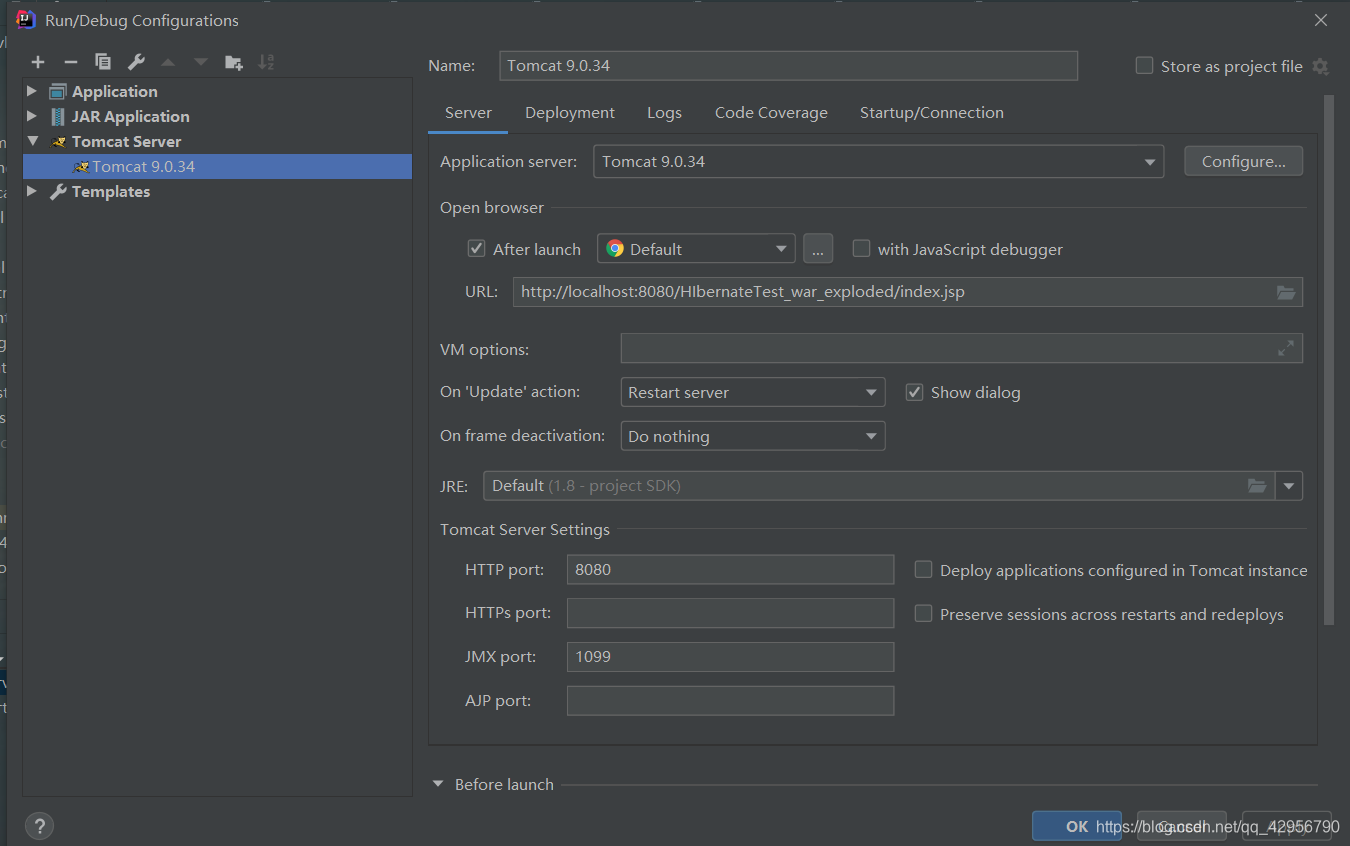Viewport: 1350px width, 846px height.
Task: Toggle the Show dialog checkbox
Action: pos(914,392)
